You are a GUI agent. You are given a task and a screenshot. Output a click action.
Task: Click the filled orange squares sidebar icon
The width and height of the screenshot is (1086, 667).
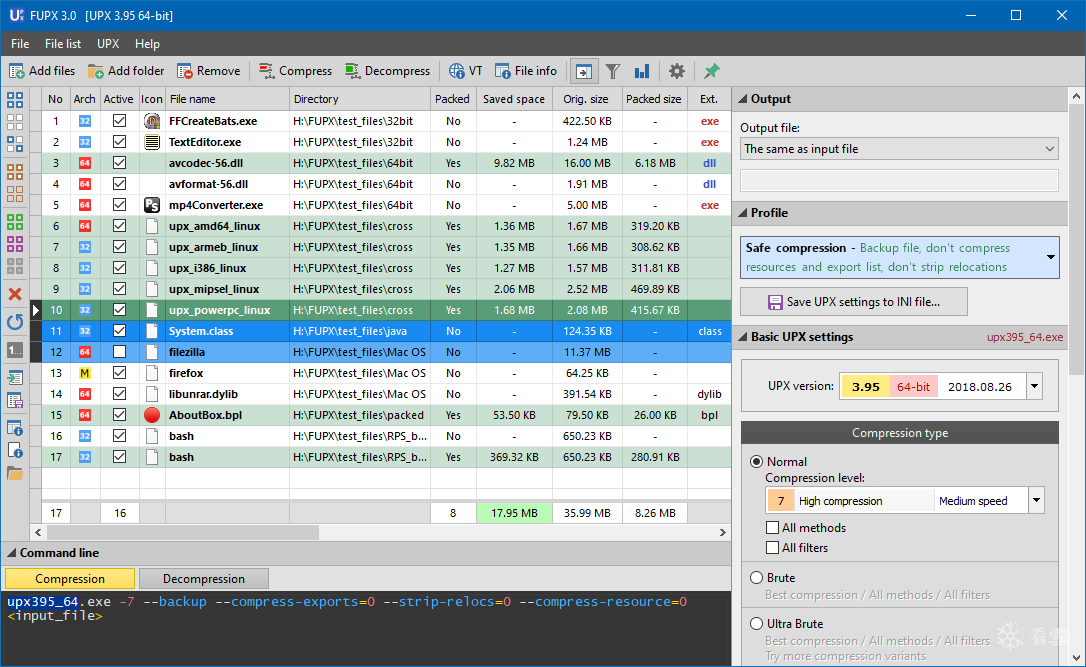click(x=15, y=171)
